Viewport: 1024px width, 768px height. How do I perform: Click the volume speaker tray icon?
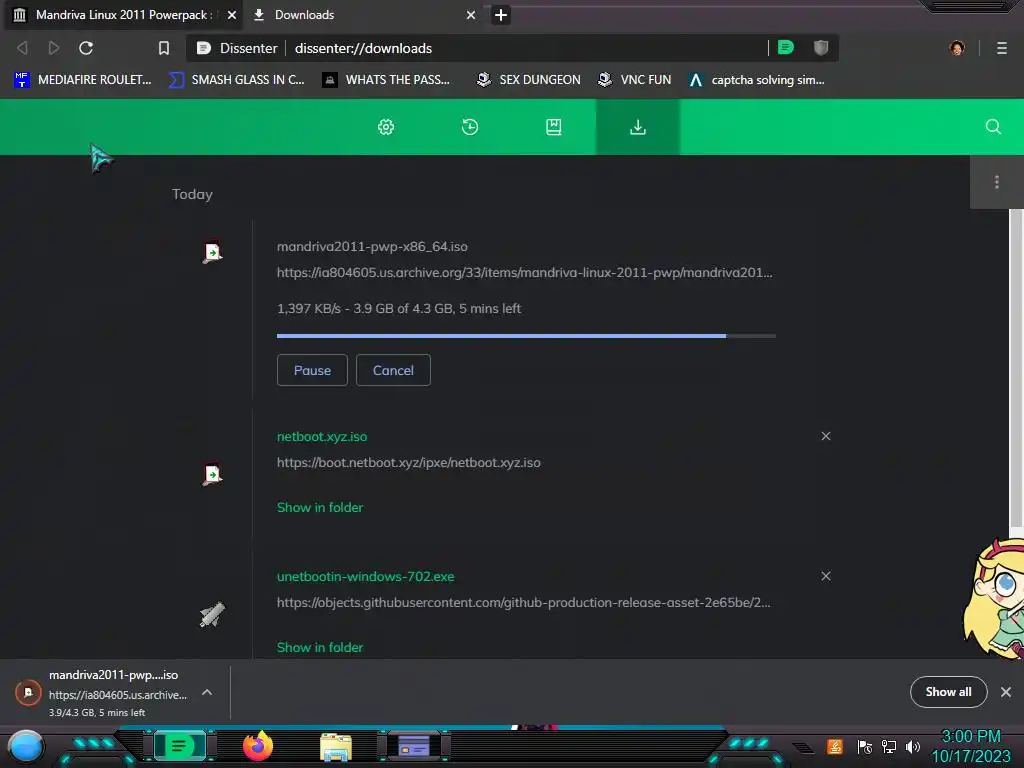point(913,746)
